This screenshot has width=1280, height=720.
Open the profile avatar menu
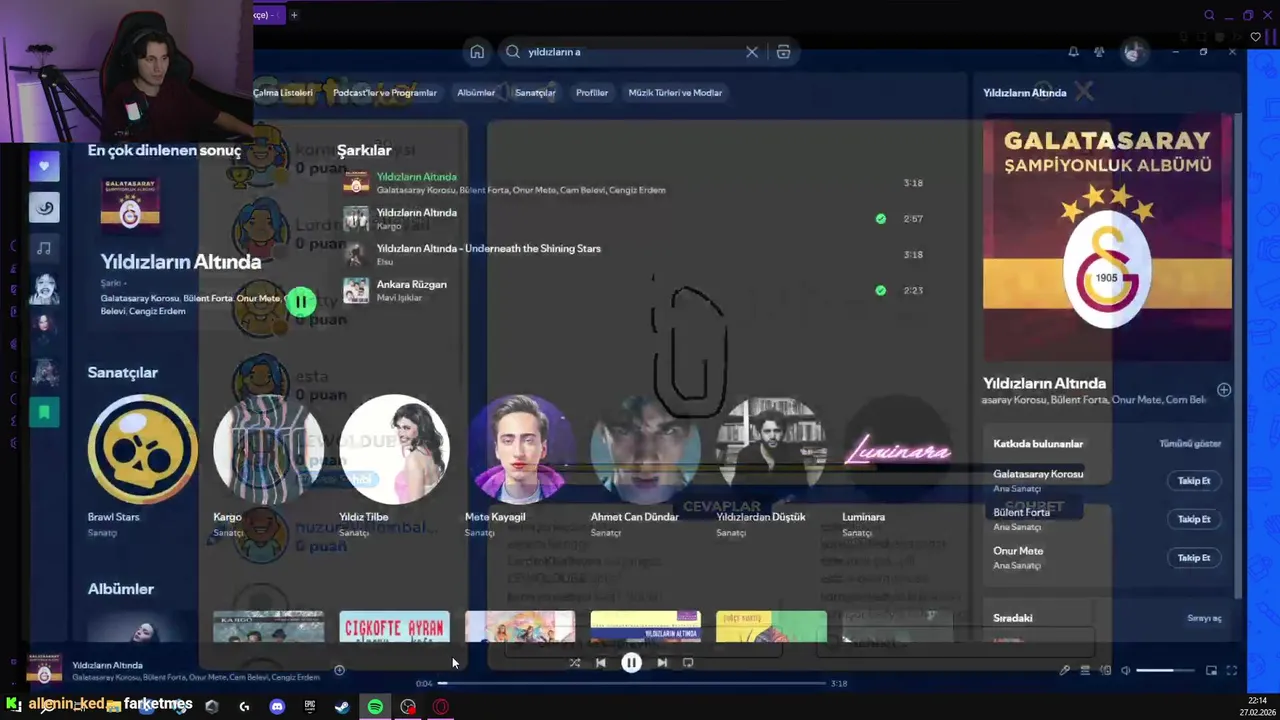[x=1132, y=52]
